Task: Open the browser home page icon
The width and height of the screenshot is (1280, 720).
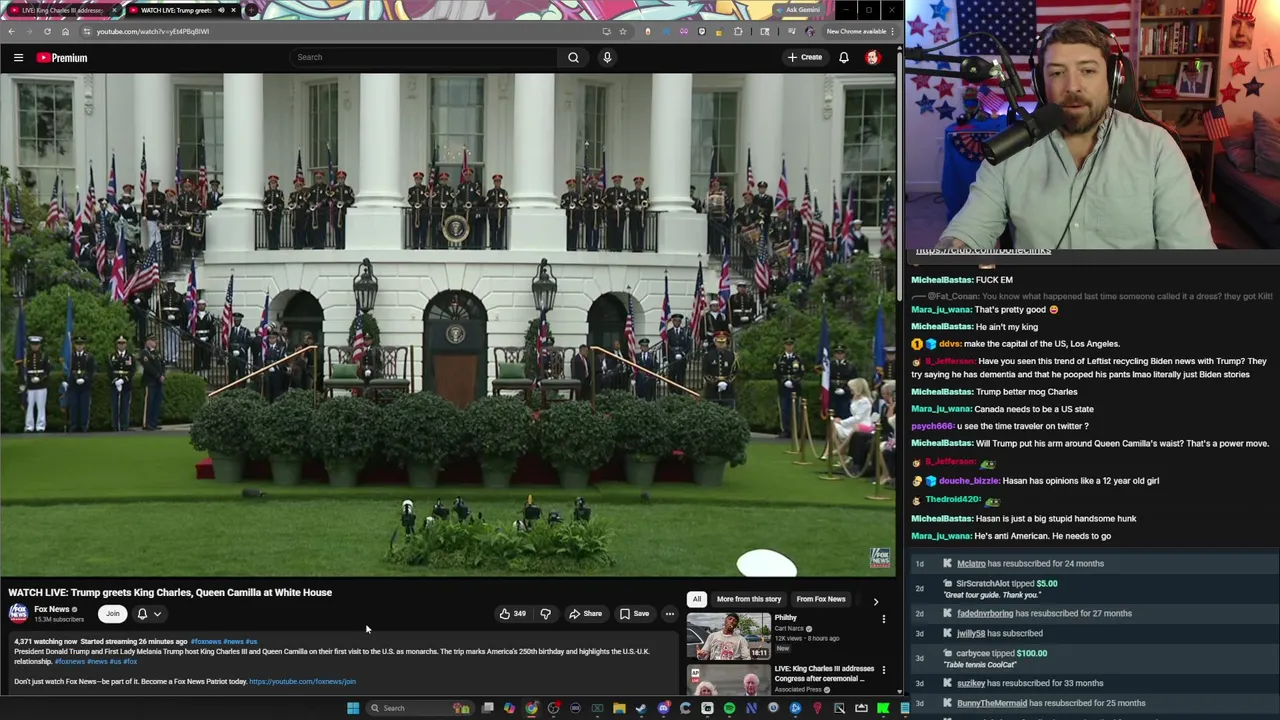Action: 65,31
